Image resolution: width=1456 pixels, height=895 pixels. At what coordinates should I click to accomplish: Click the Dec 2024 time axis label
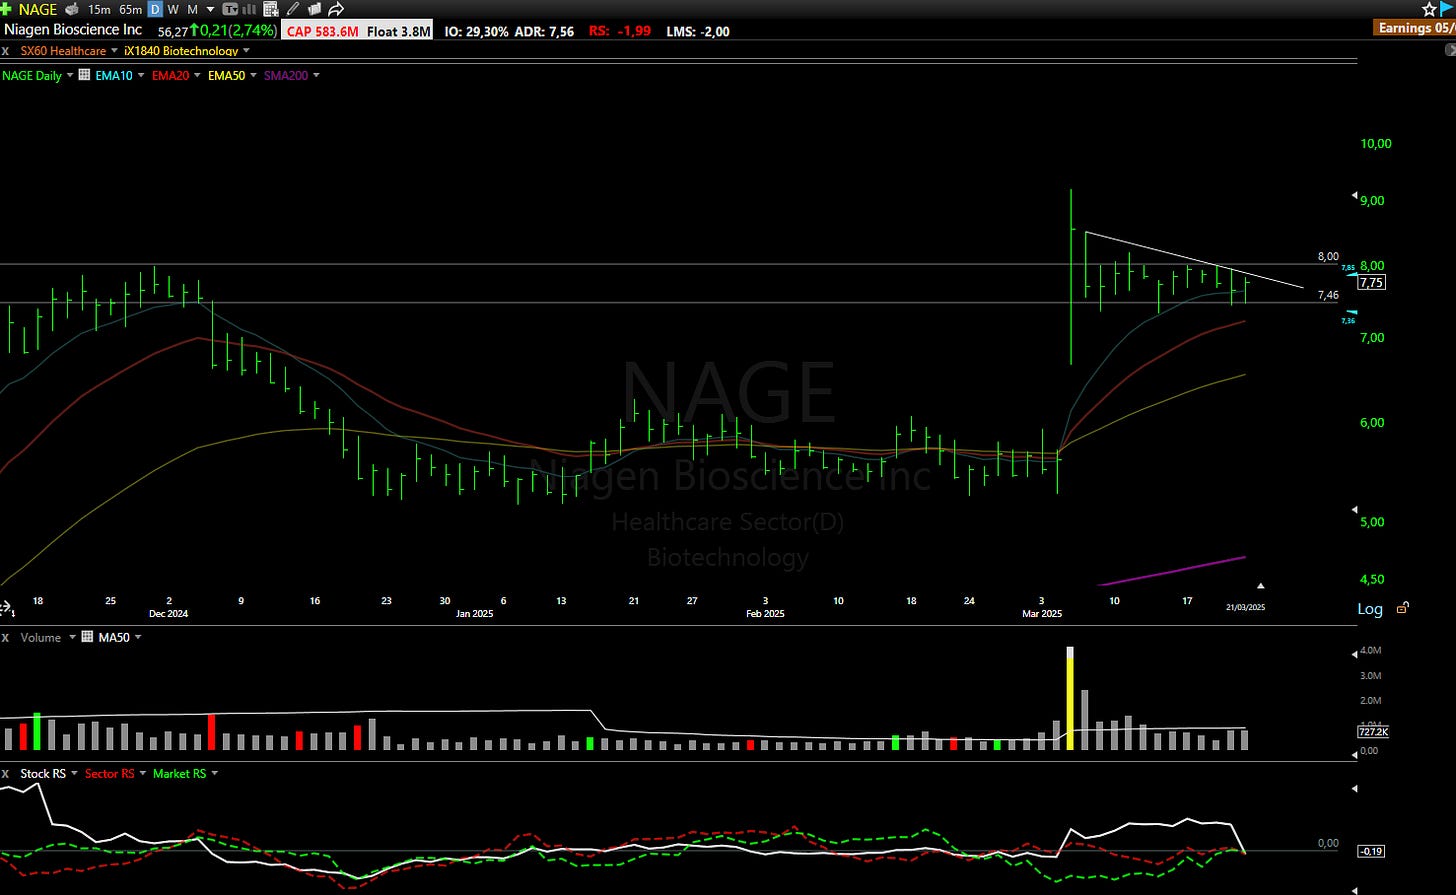168,613
